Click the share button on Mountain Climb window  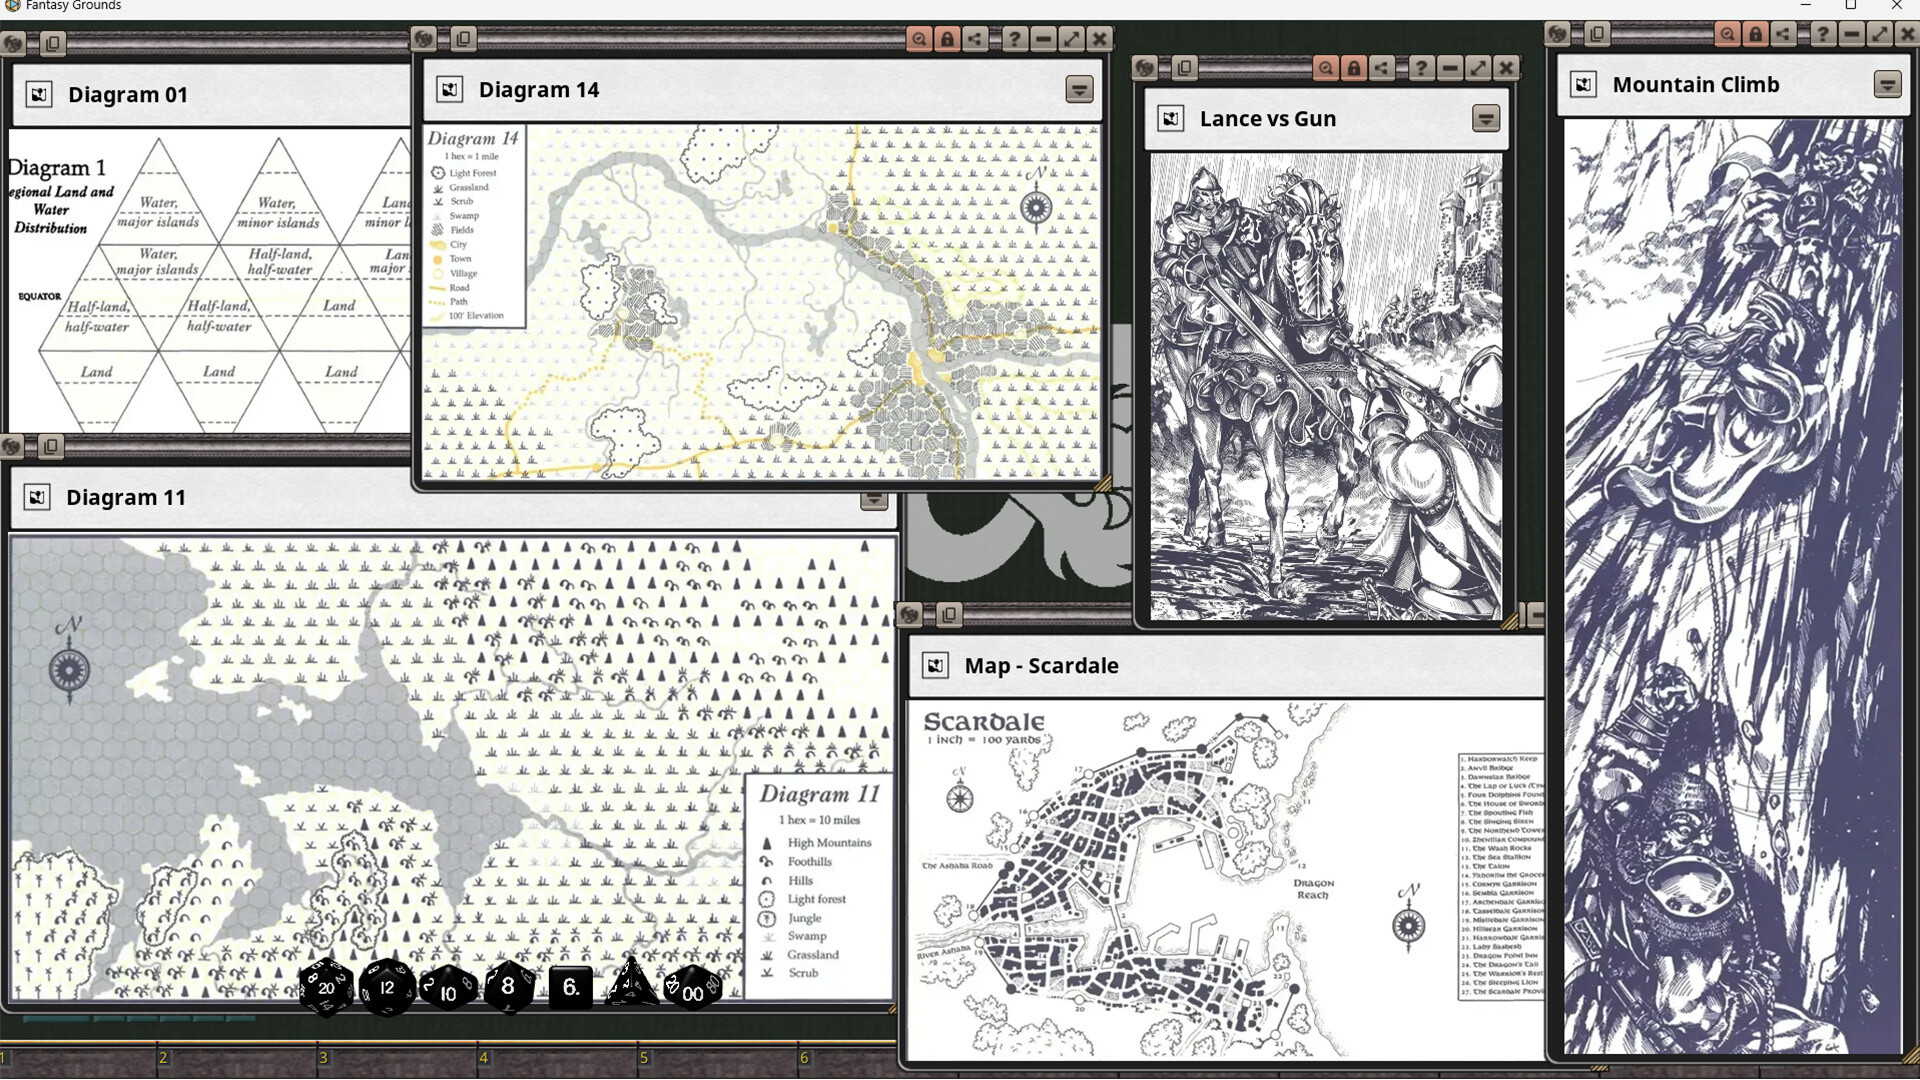click(x=1783, y=33)
